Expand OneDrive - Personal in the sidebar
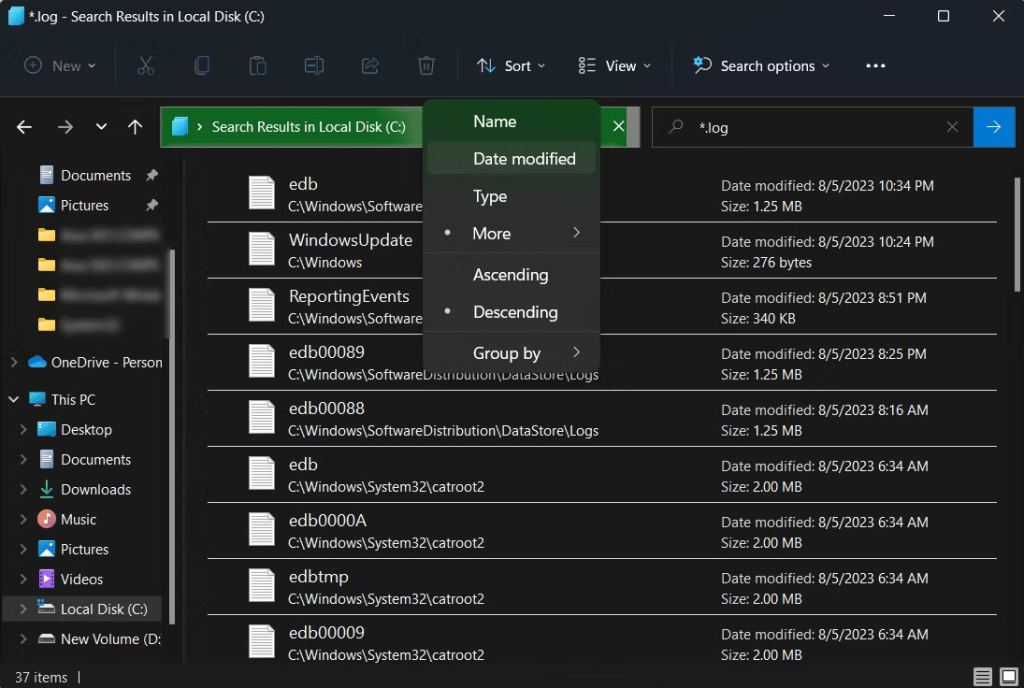 [14, 362]
